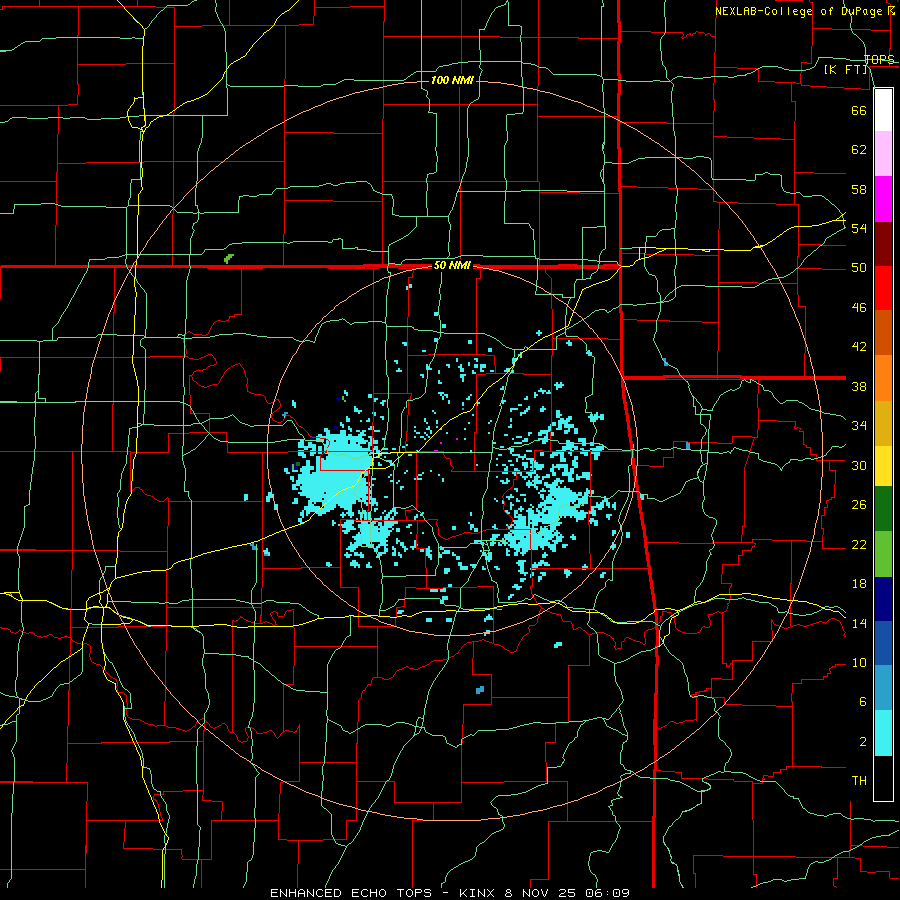Click the "6" legend value

(x=862, y=702)
